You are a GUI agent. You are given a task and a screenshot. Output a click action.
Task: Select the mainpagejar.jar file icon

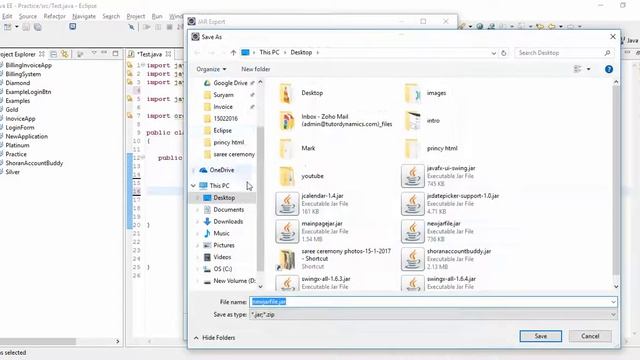pos(287,231)
